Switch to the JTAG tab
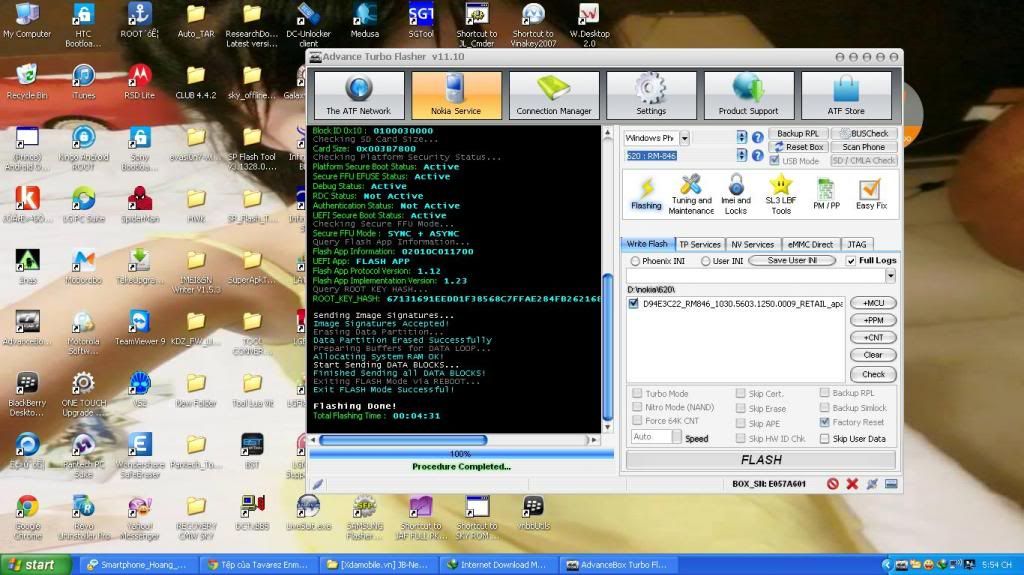Image resolution: width=1024 pixels, height=575 pixels. click(857, 244)
